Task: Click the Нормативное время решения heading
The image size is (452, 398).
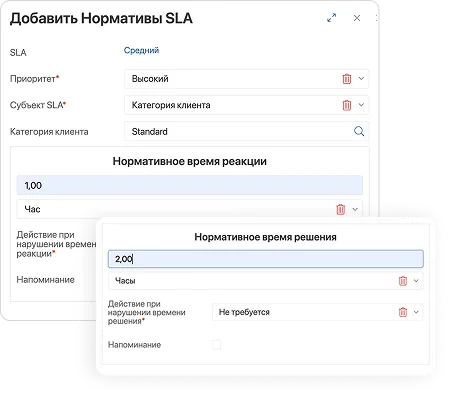Action: [x=265, y=237]
